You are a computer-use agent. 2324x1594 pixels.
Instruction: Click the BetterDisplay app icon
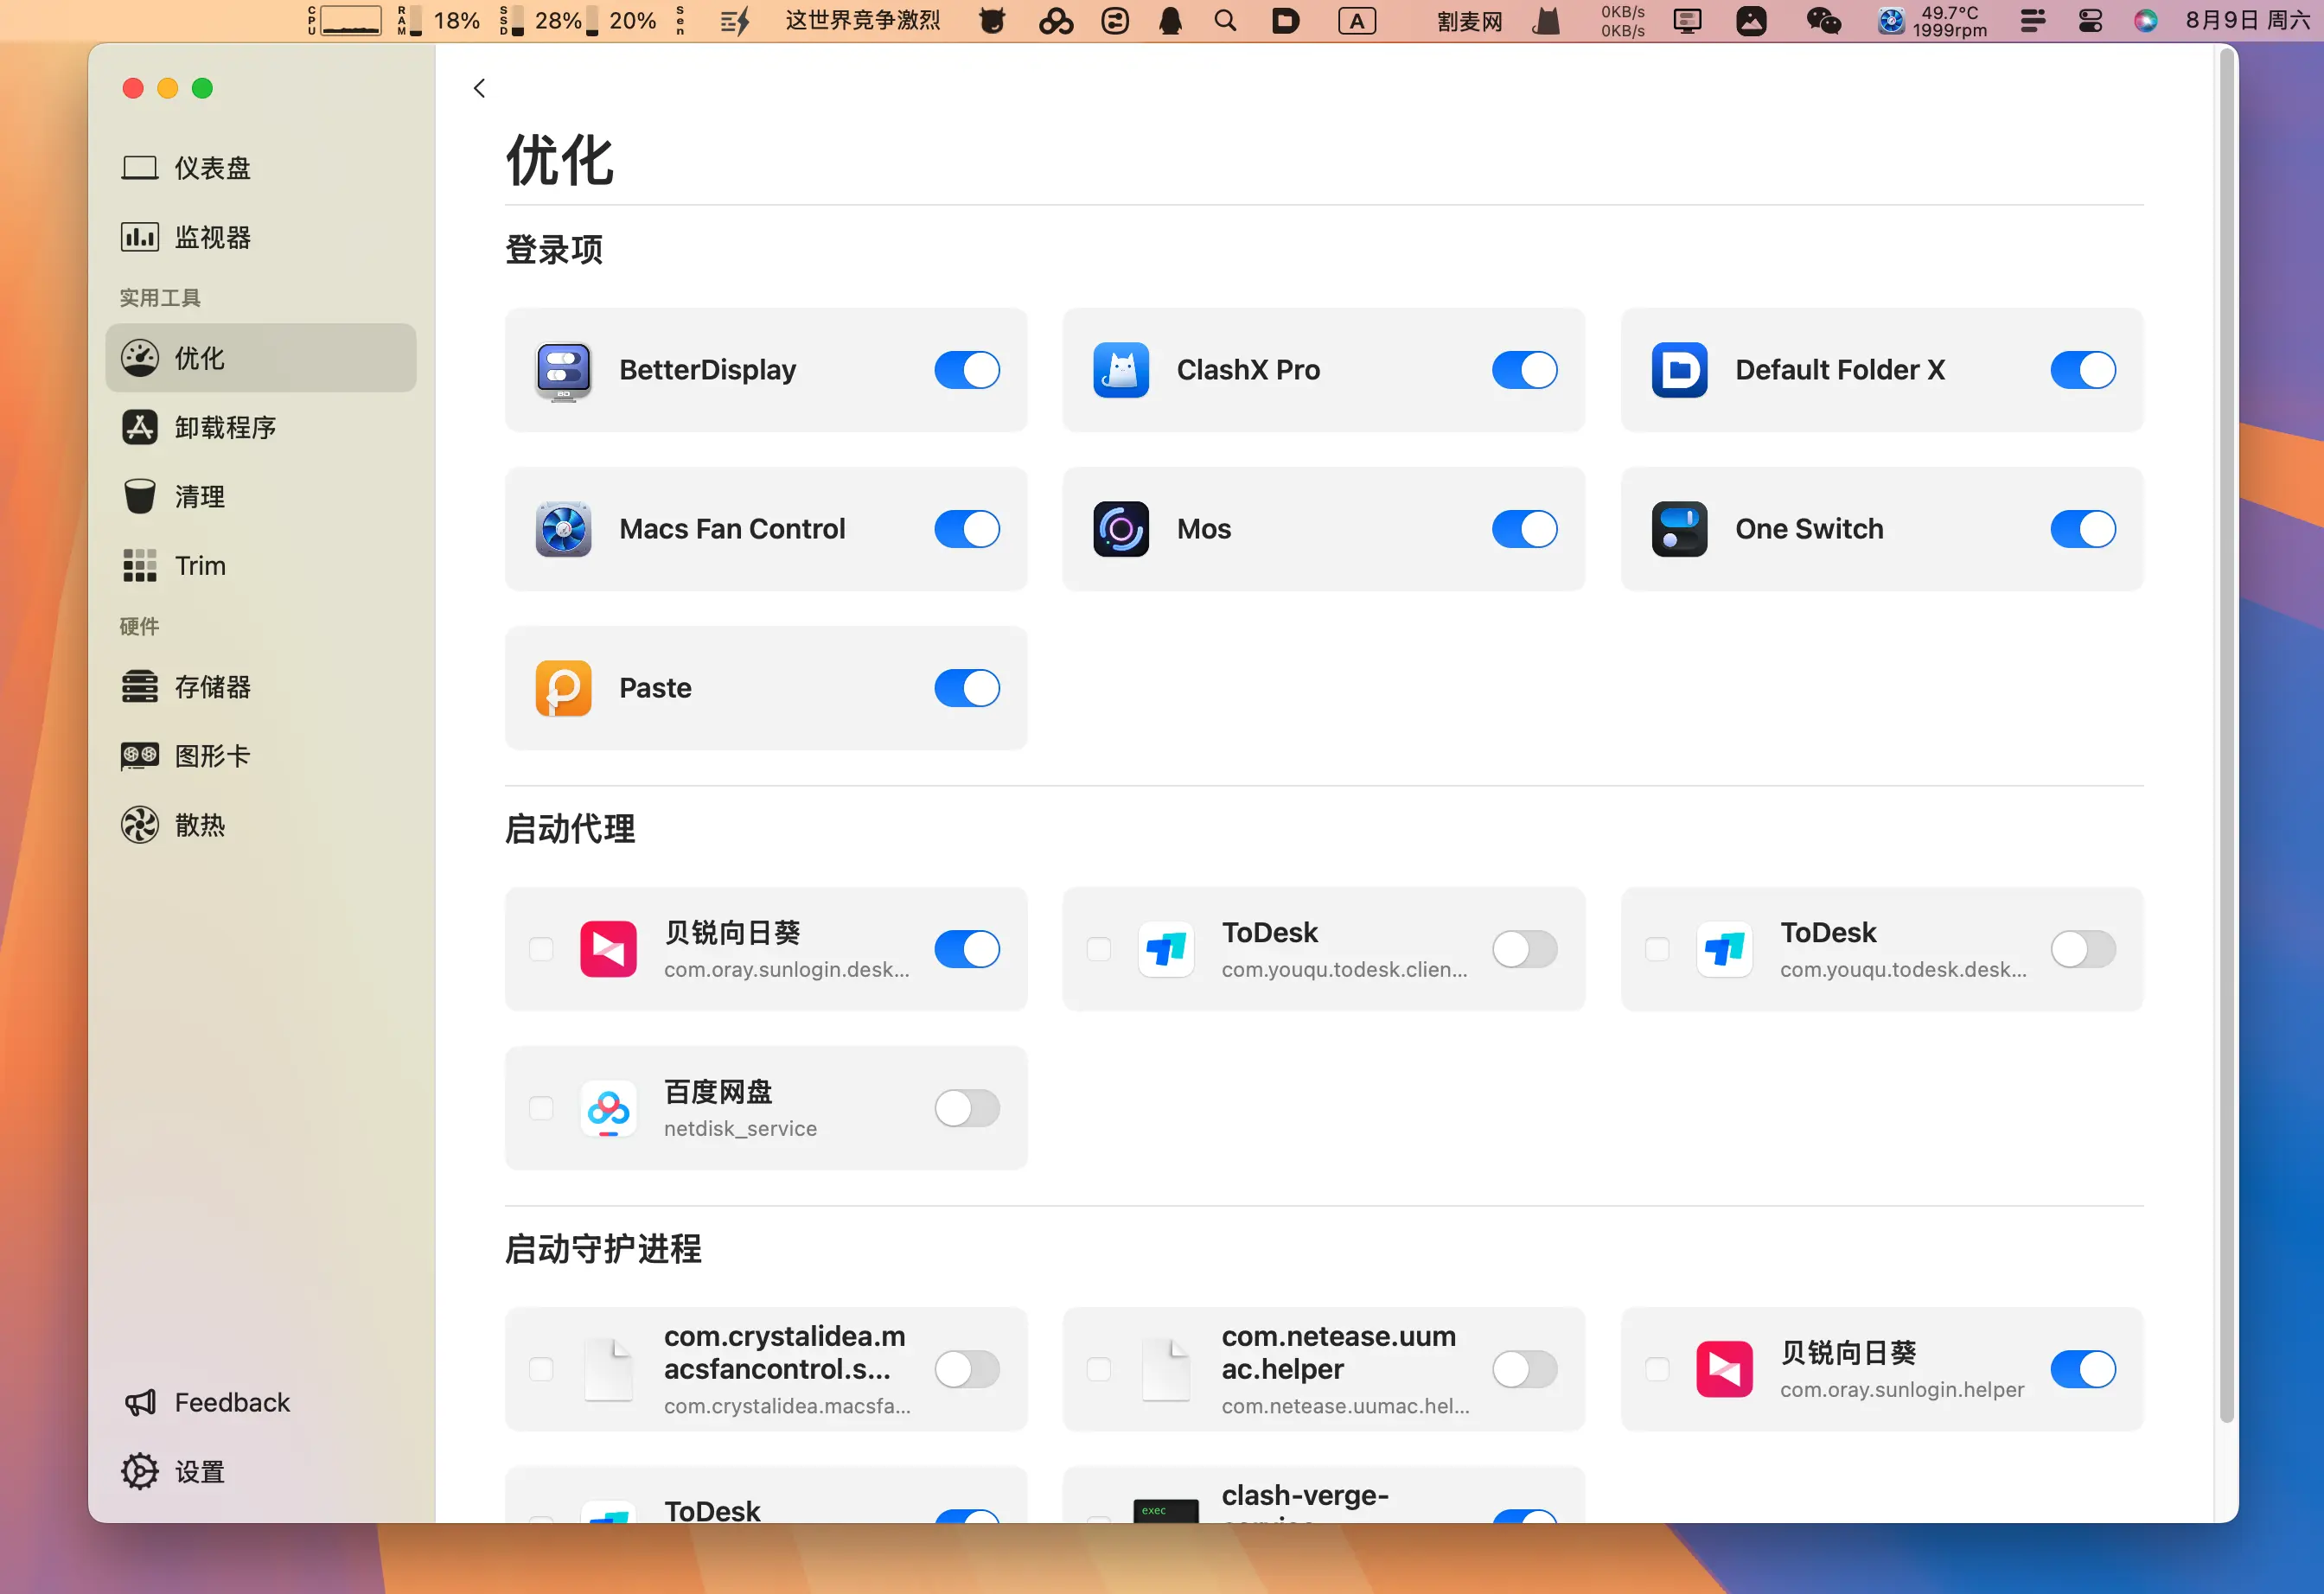pyautogui.click(x=563, y=370)
